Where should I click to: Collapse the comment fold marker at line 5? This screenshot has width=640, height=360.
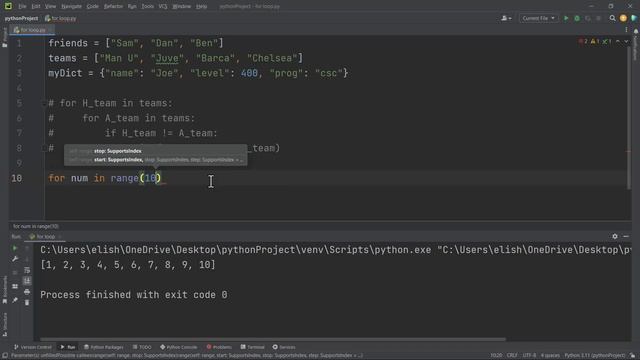tap(44, 103)
